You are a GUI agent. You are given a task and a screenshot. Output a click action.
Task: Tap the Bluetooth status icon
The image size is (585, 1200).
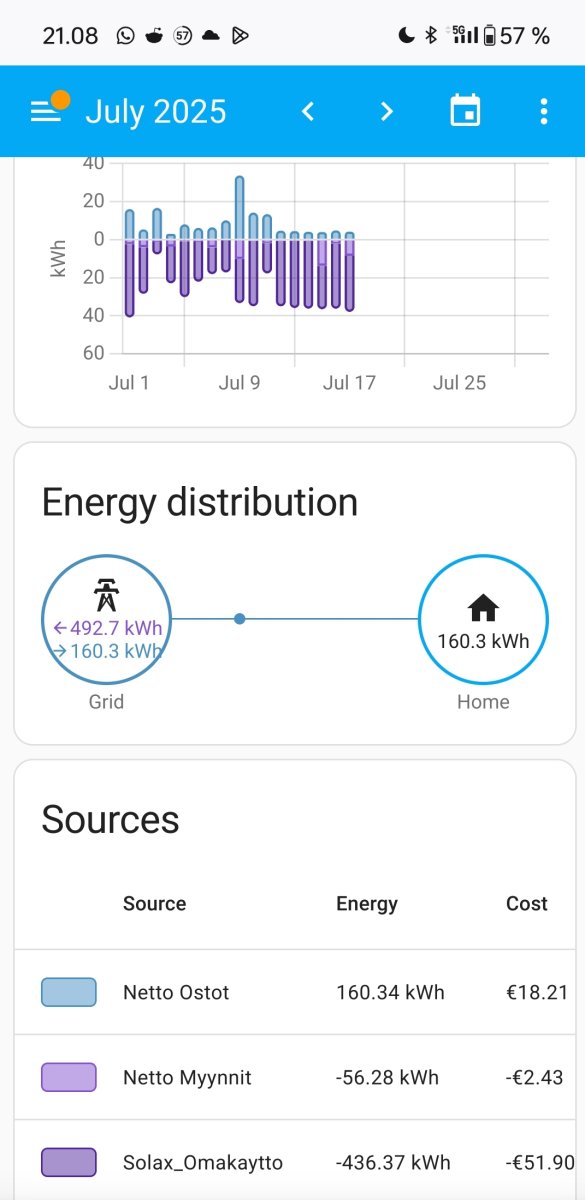point(431,36)
